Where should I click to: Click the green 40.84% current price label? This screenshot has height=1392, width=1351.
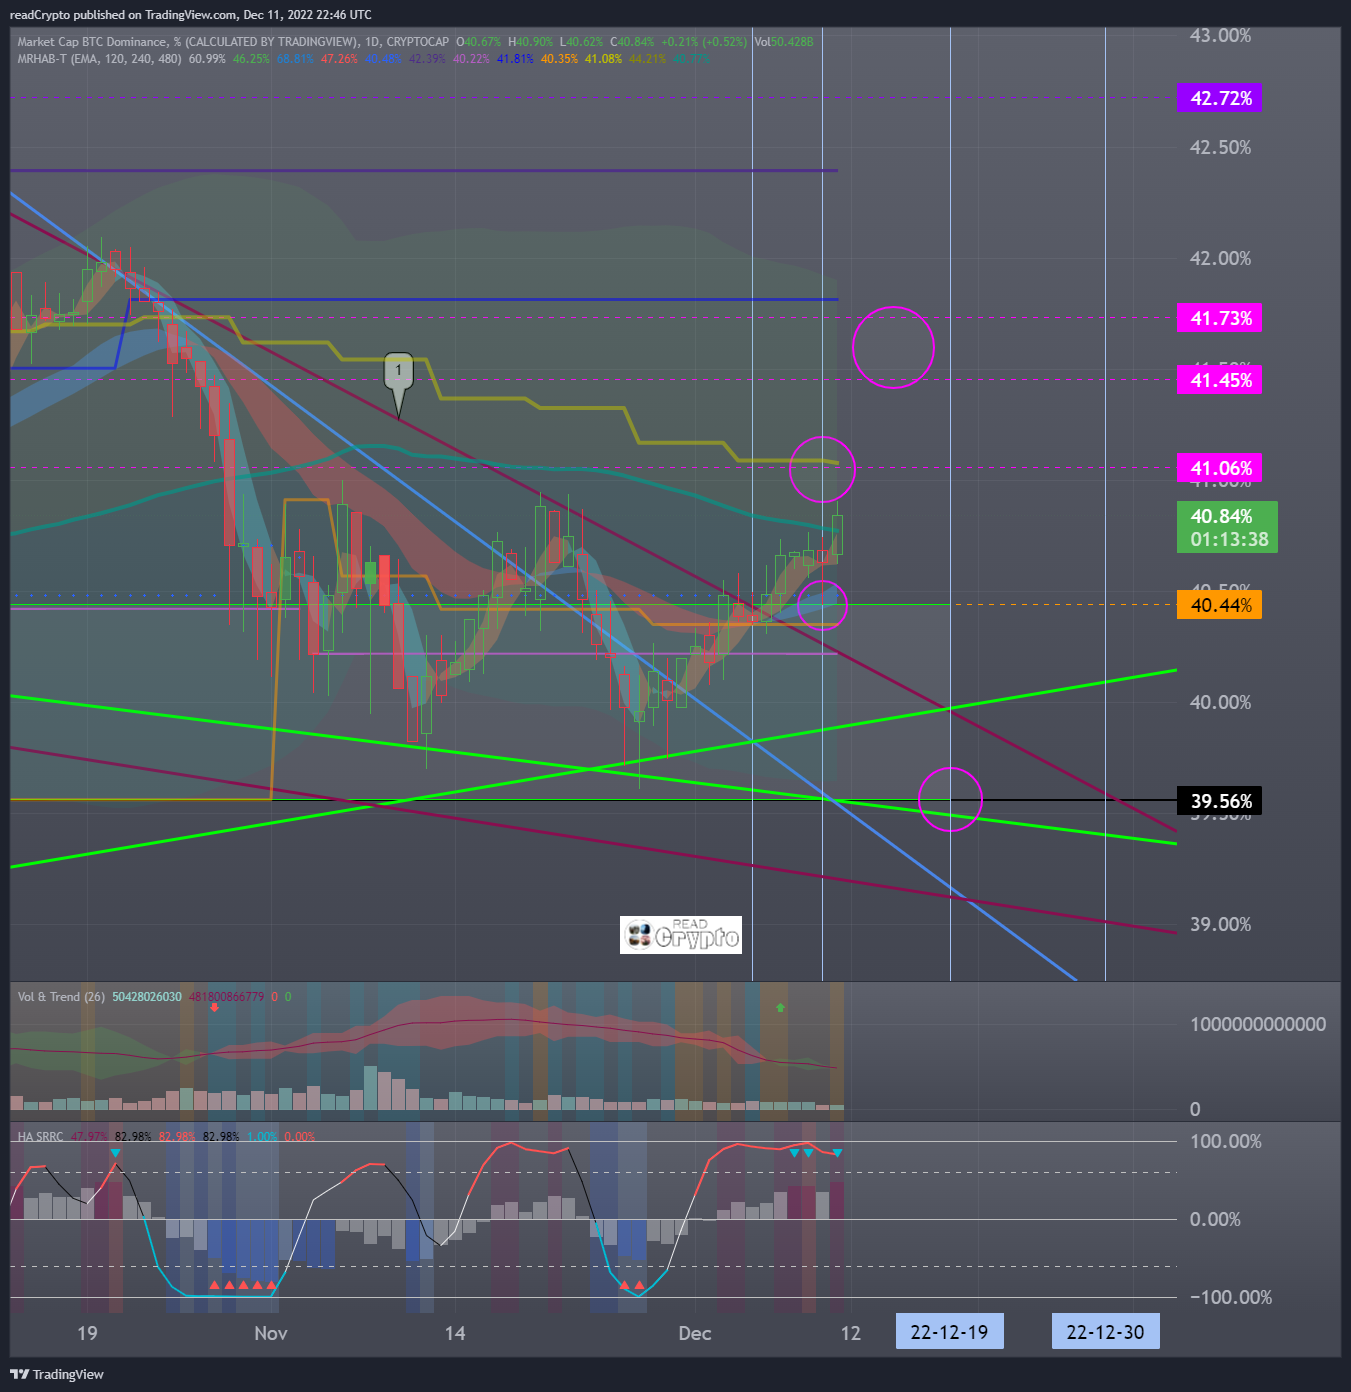[1227, 527]
